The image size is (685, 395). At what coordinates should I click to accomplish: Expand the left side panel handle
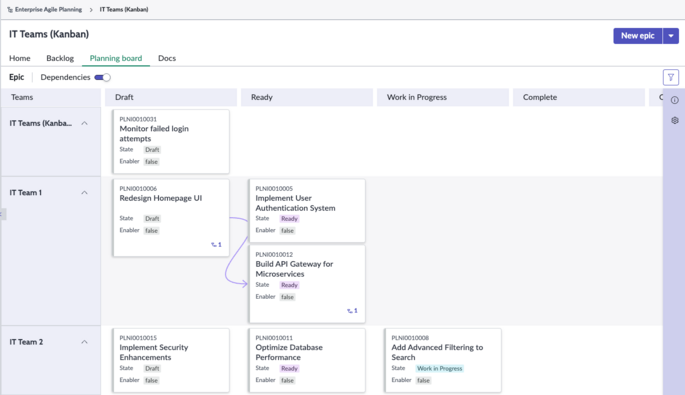[x=3, y=214]
